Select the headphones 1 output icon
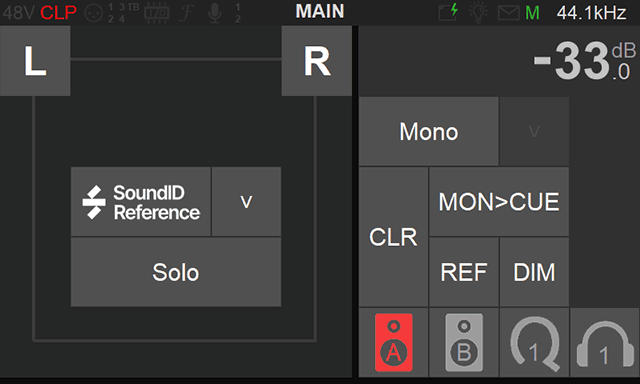640x384 pixels. (x=605, y=342)
